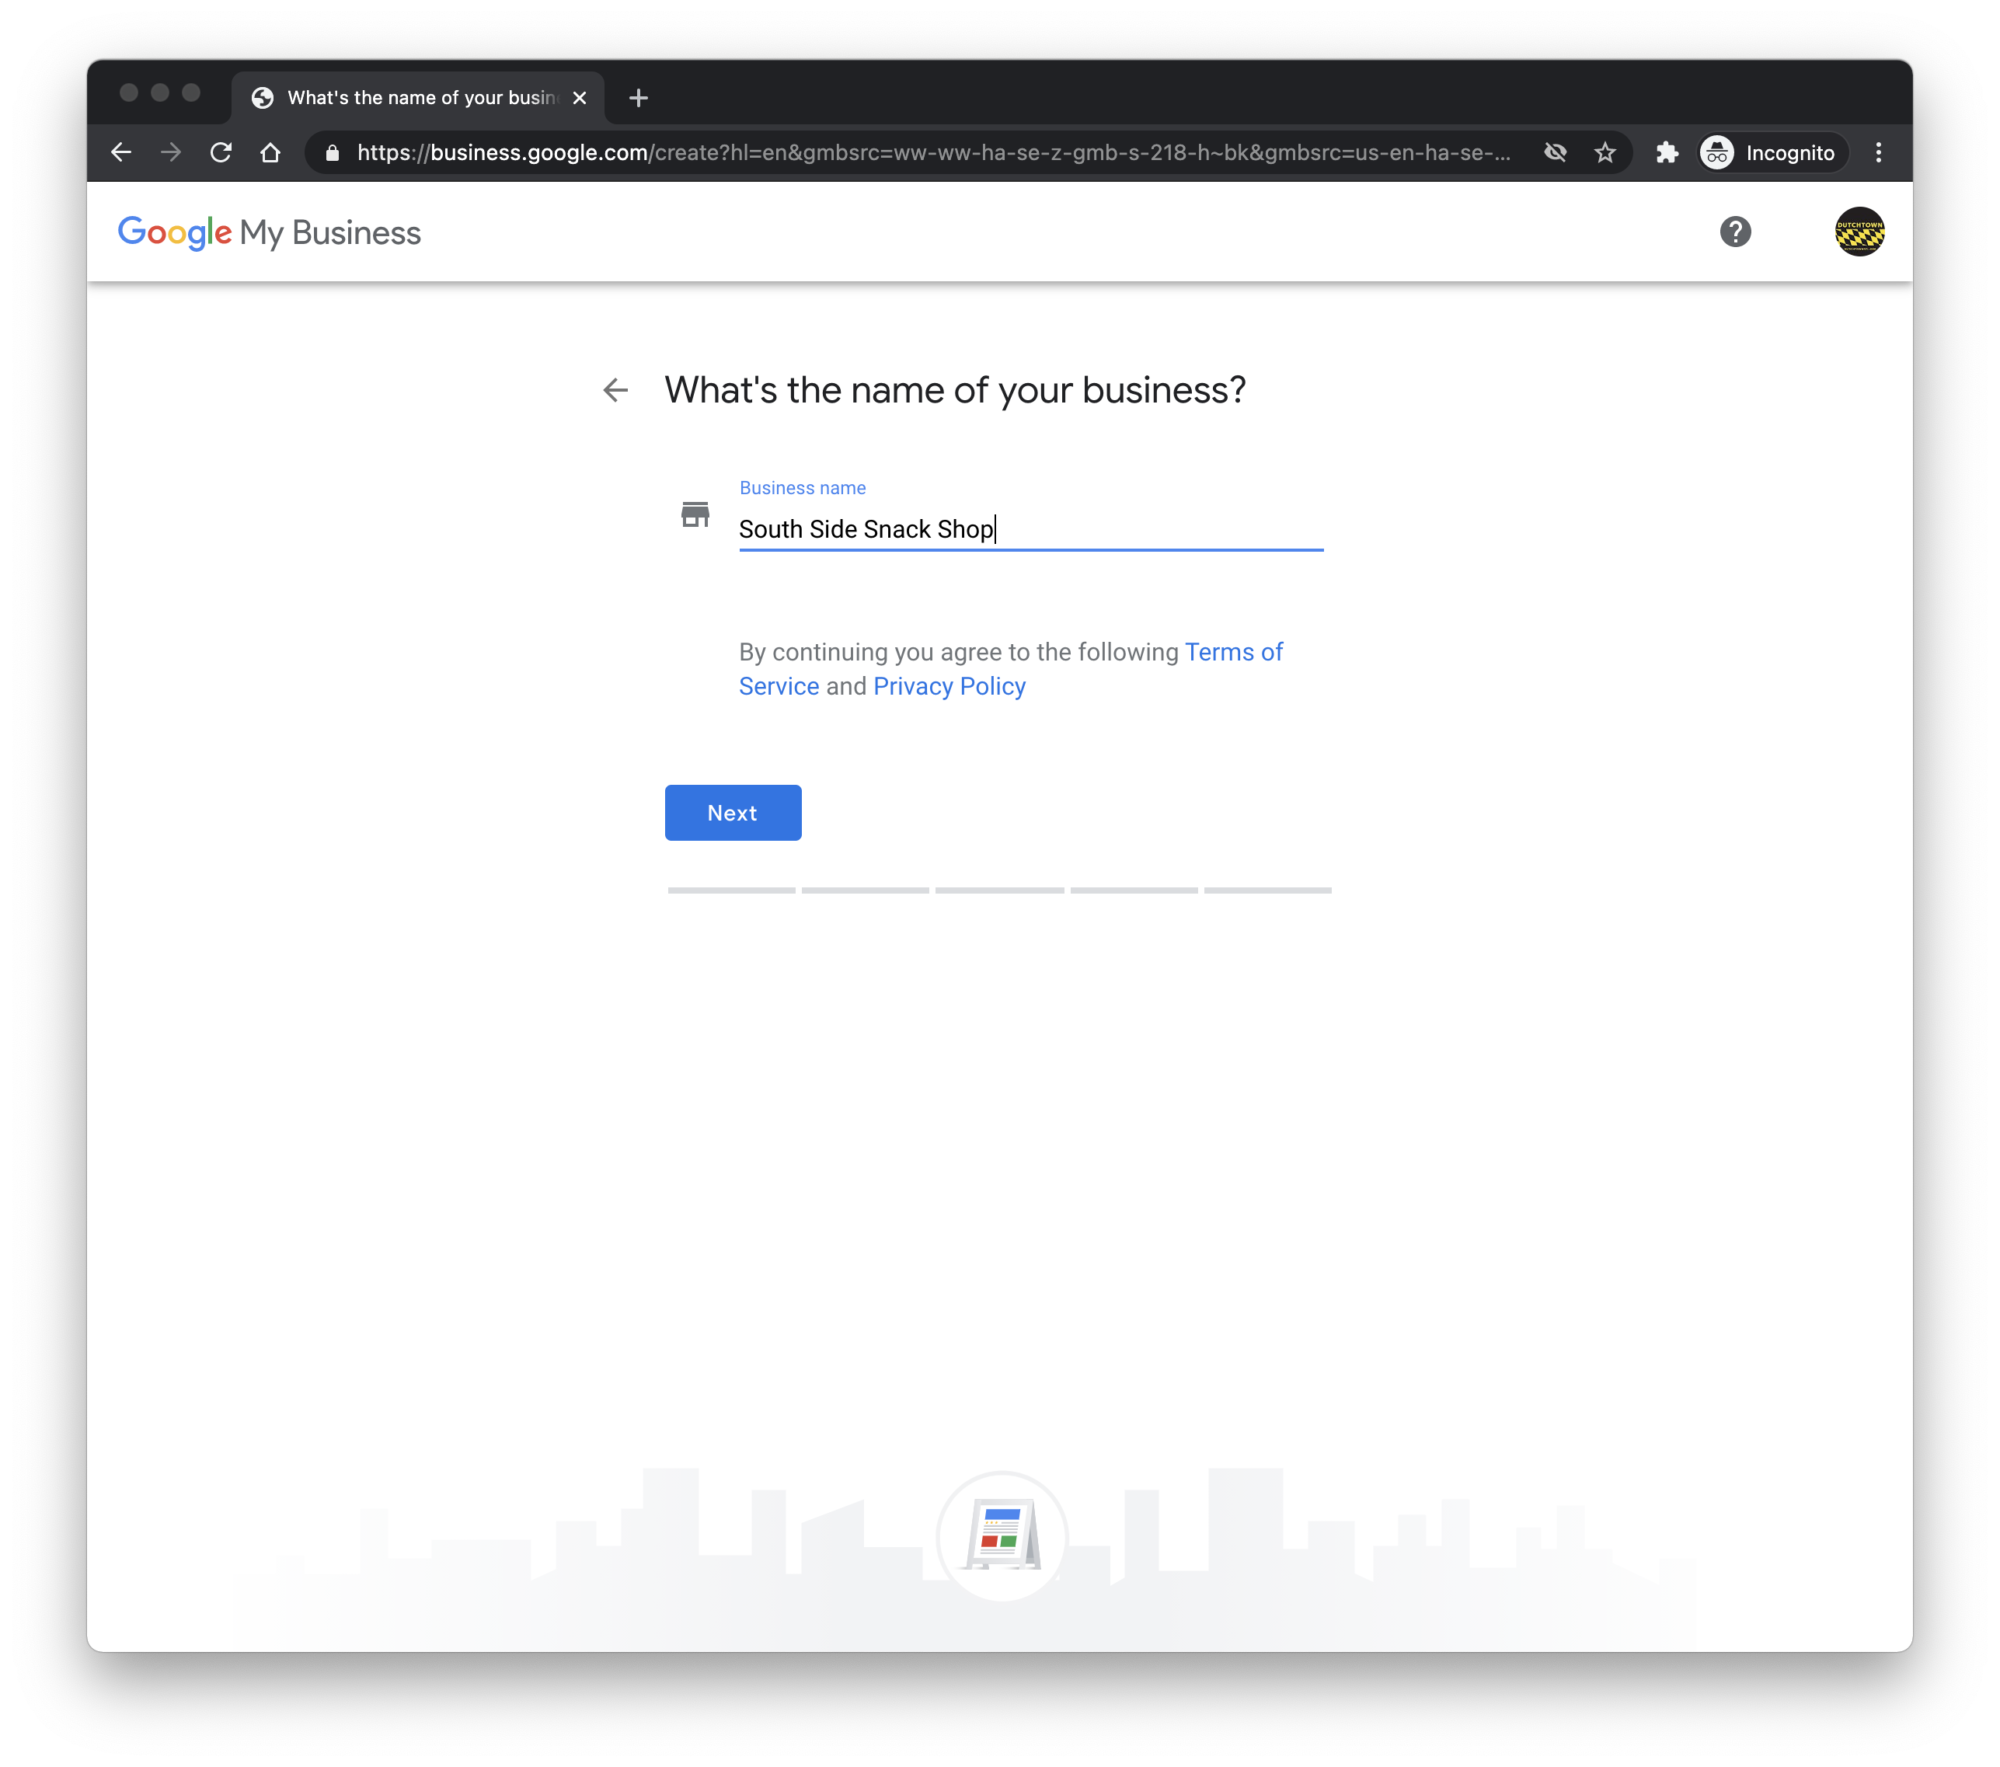Click the browser forward navigation arrow
Image resolution: width=2000 pixels, height=1767 pixels.
pyautogui.click(x=172, y=154)
